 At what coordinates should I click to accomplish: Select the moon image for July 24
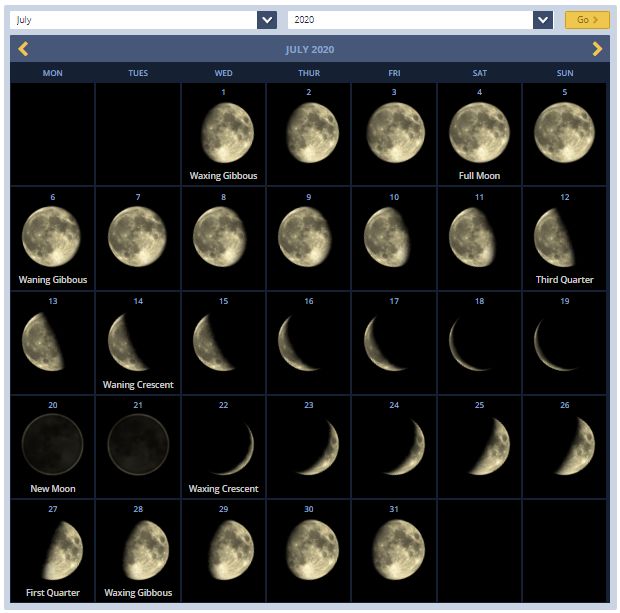click(405, 447)
